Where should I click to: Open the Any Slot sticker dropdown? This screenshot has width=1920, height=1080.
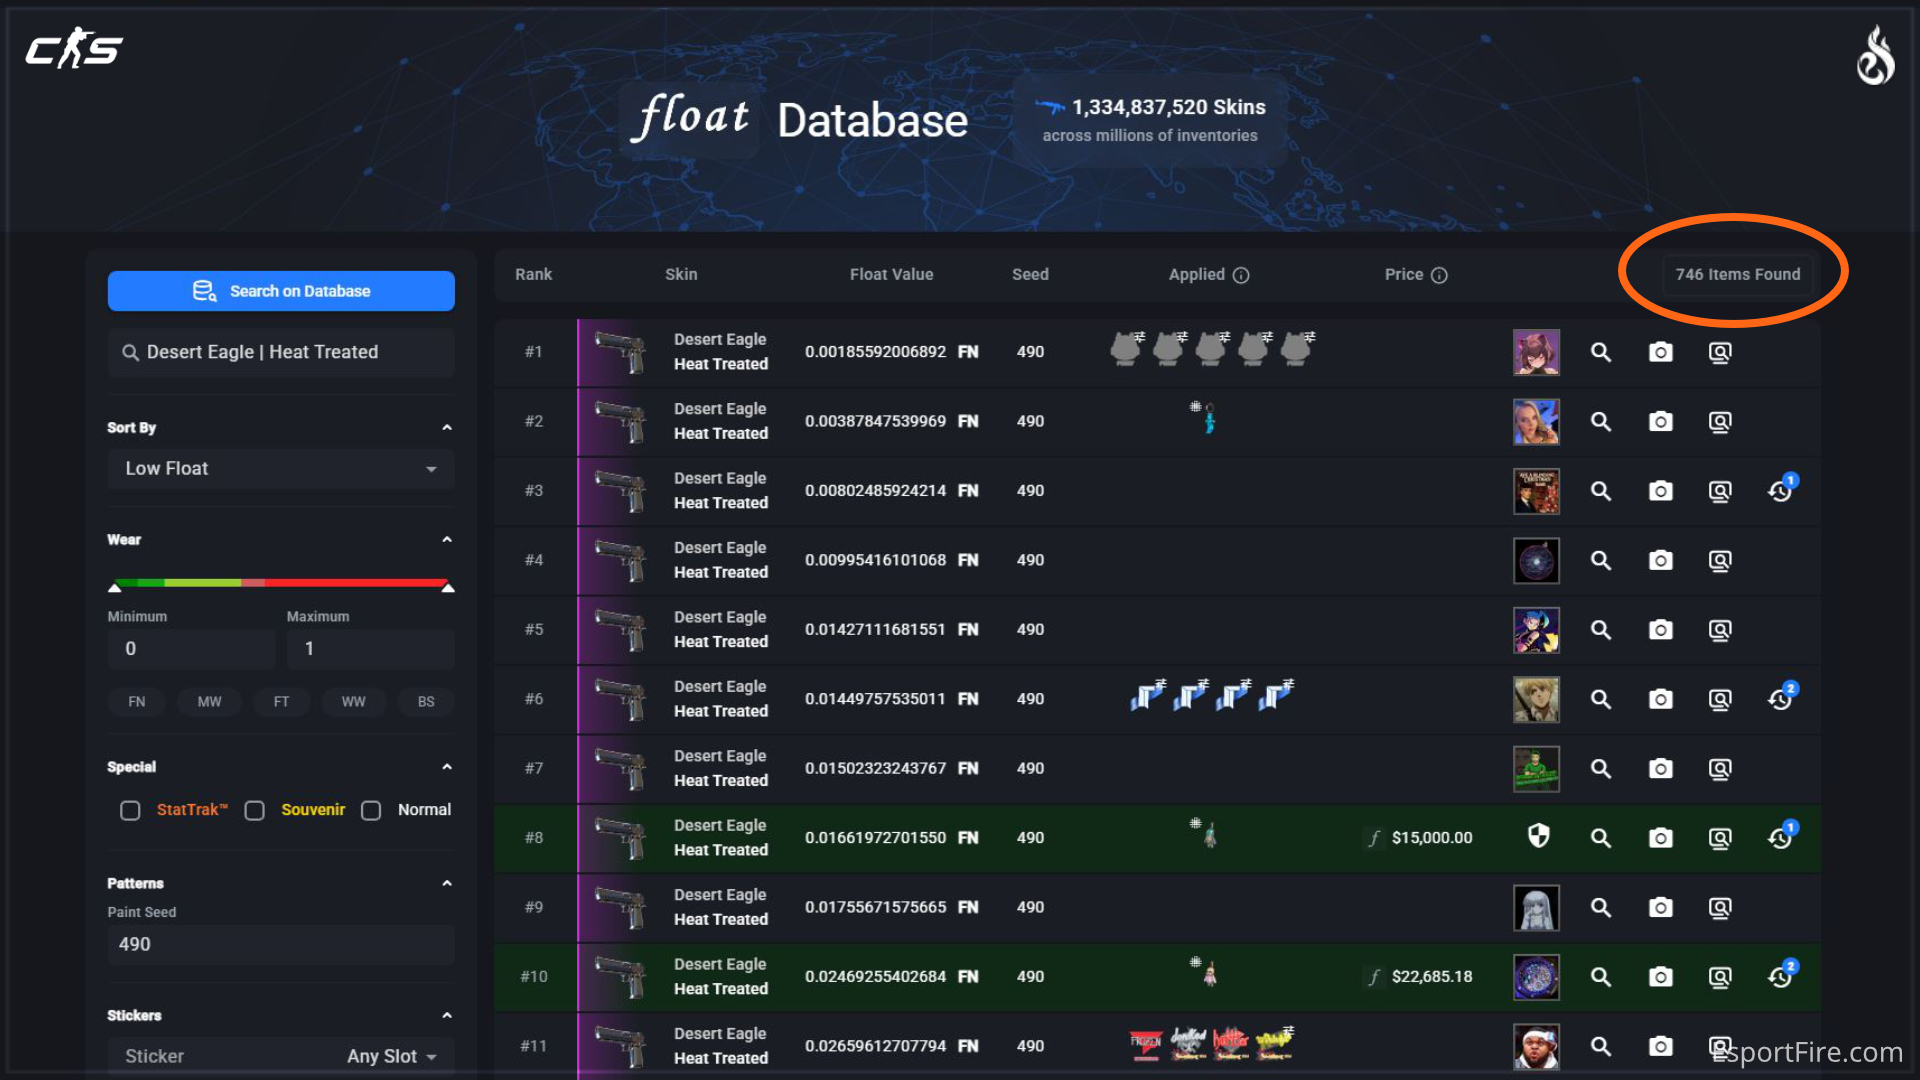[x=392, y=1056]
